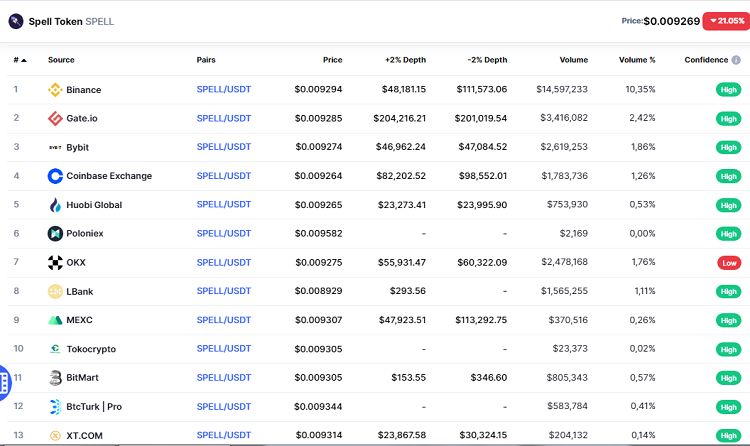
Task: Open the BtcTurk | Pro exchange name
Action: [94, 407]
